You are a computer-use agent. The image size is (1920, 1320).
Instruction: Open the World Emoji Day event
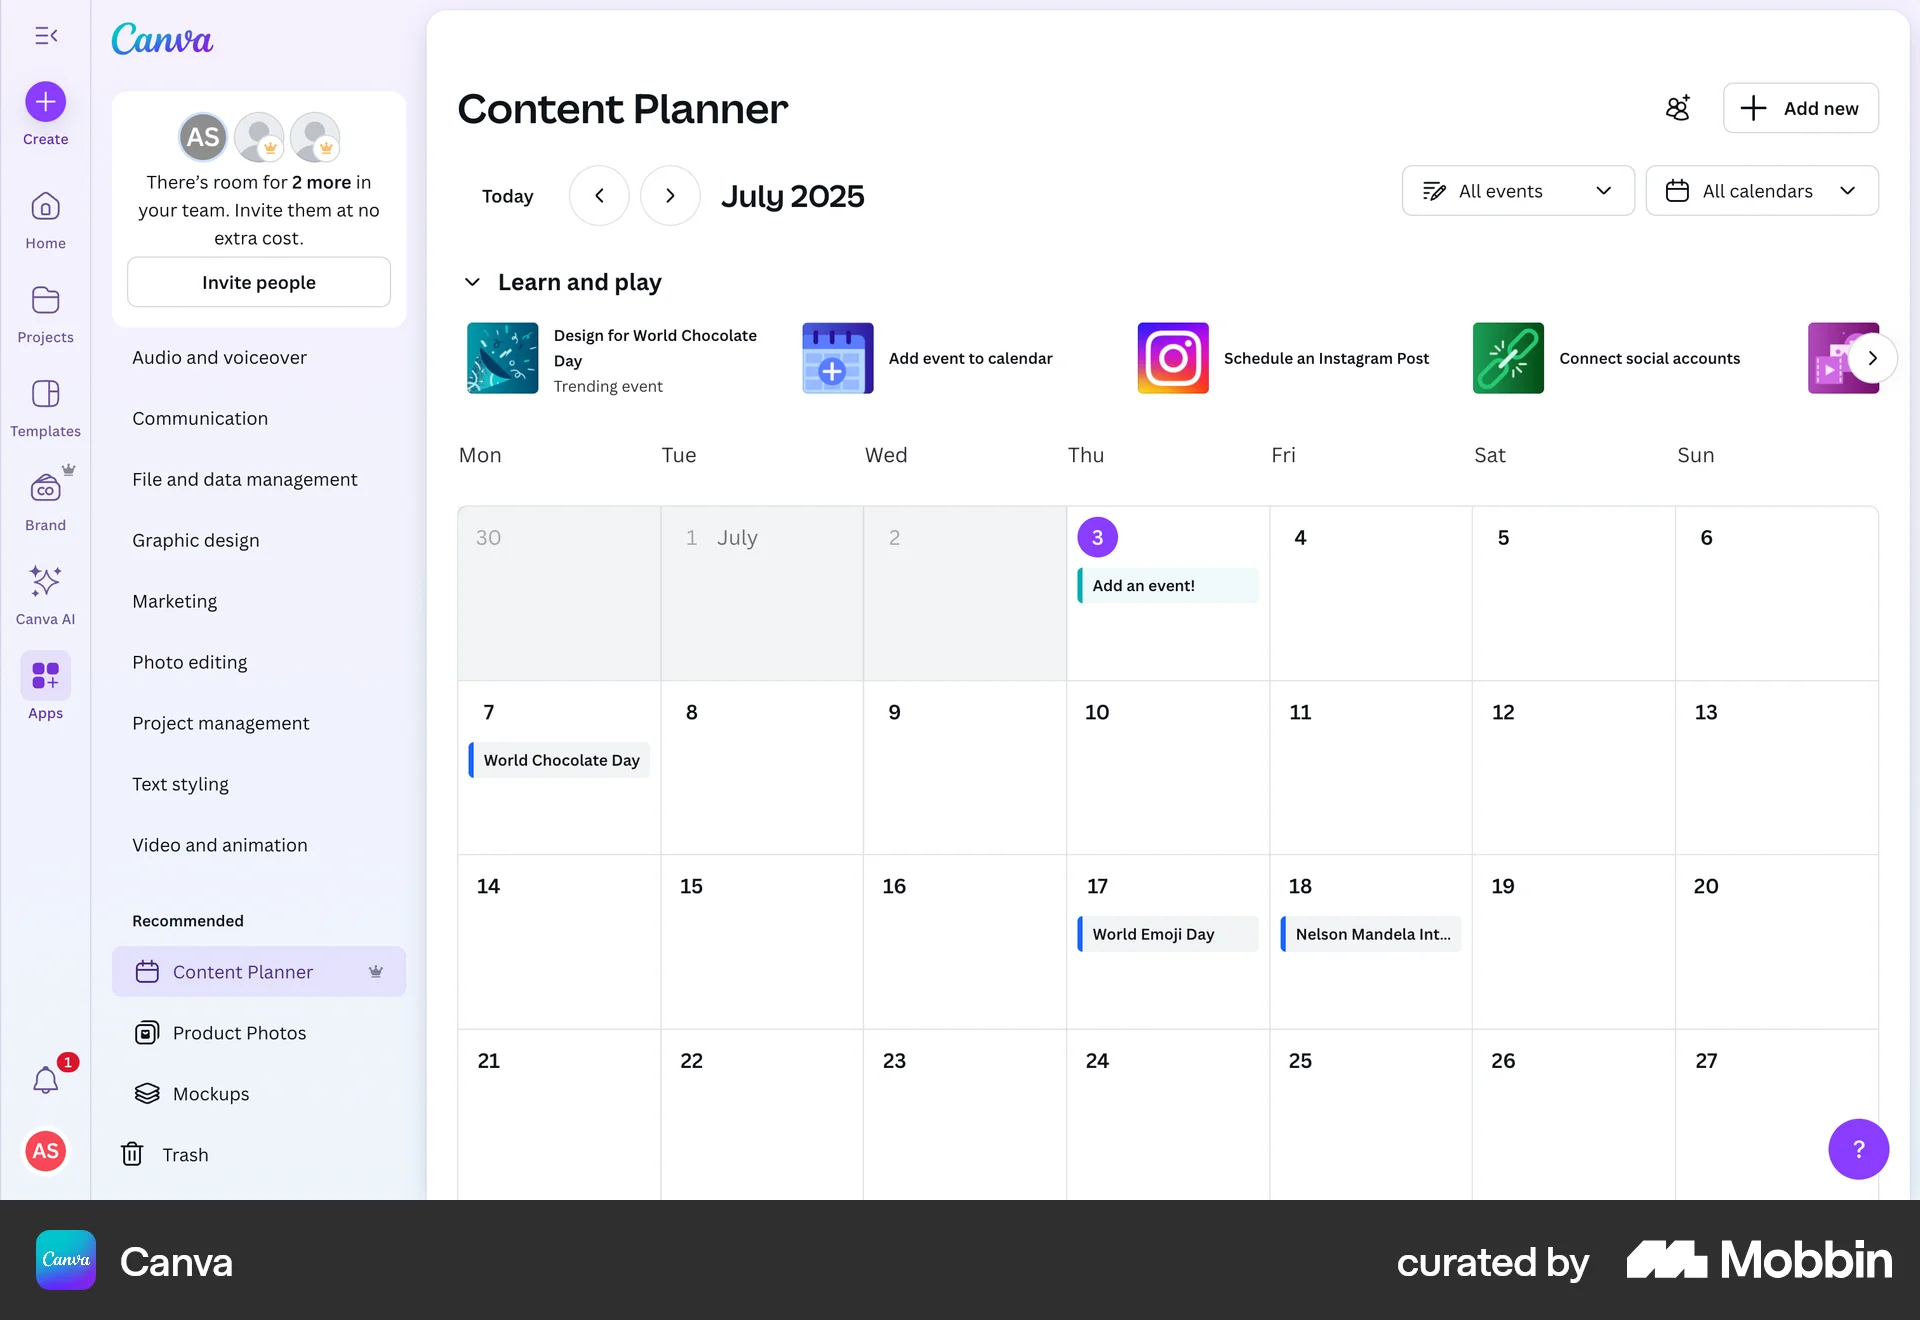coord(1167,934)
